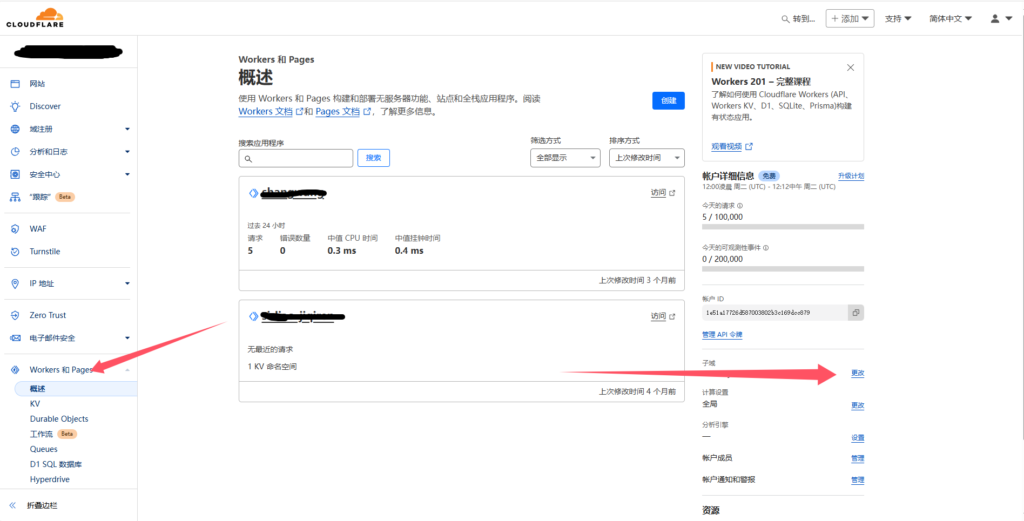Click 管理 next to 帐户通知和警报
The image size is (1024, 521).
point(857,481)
